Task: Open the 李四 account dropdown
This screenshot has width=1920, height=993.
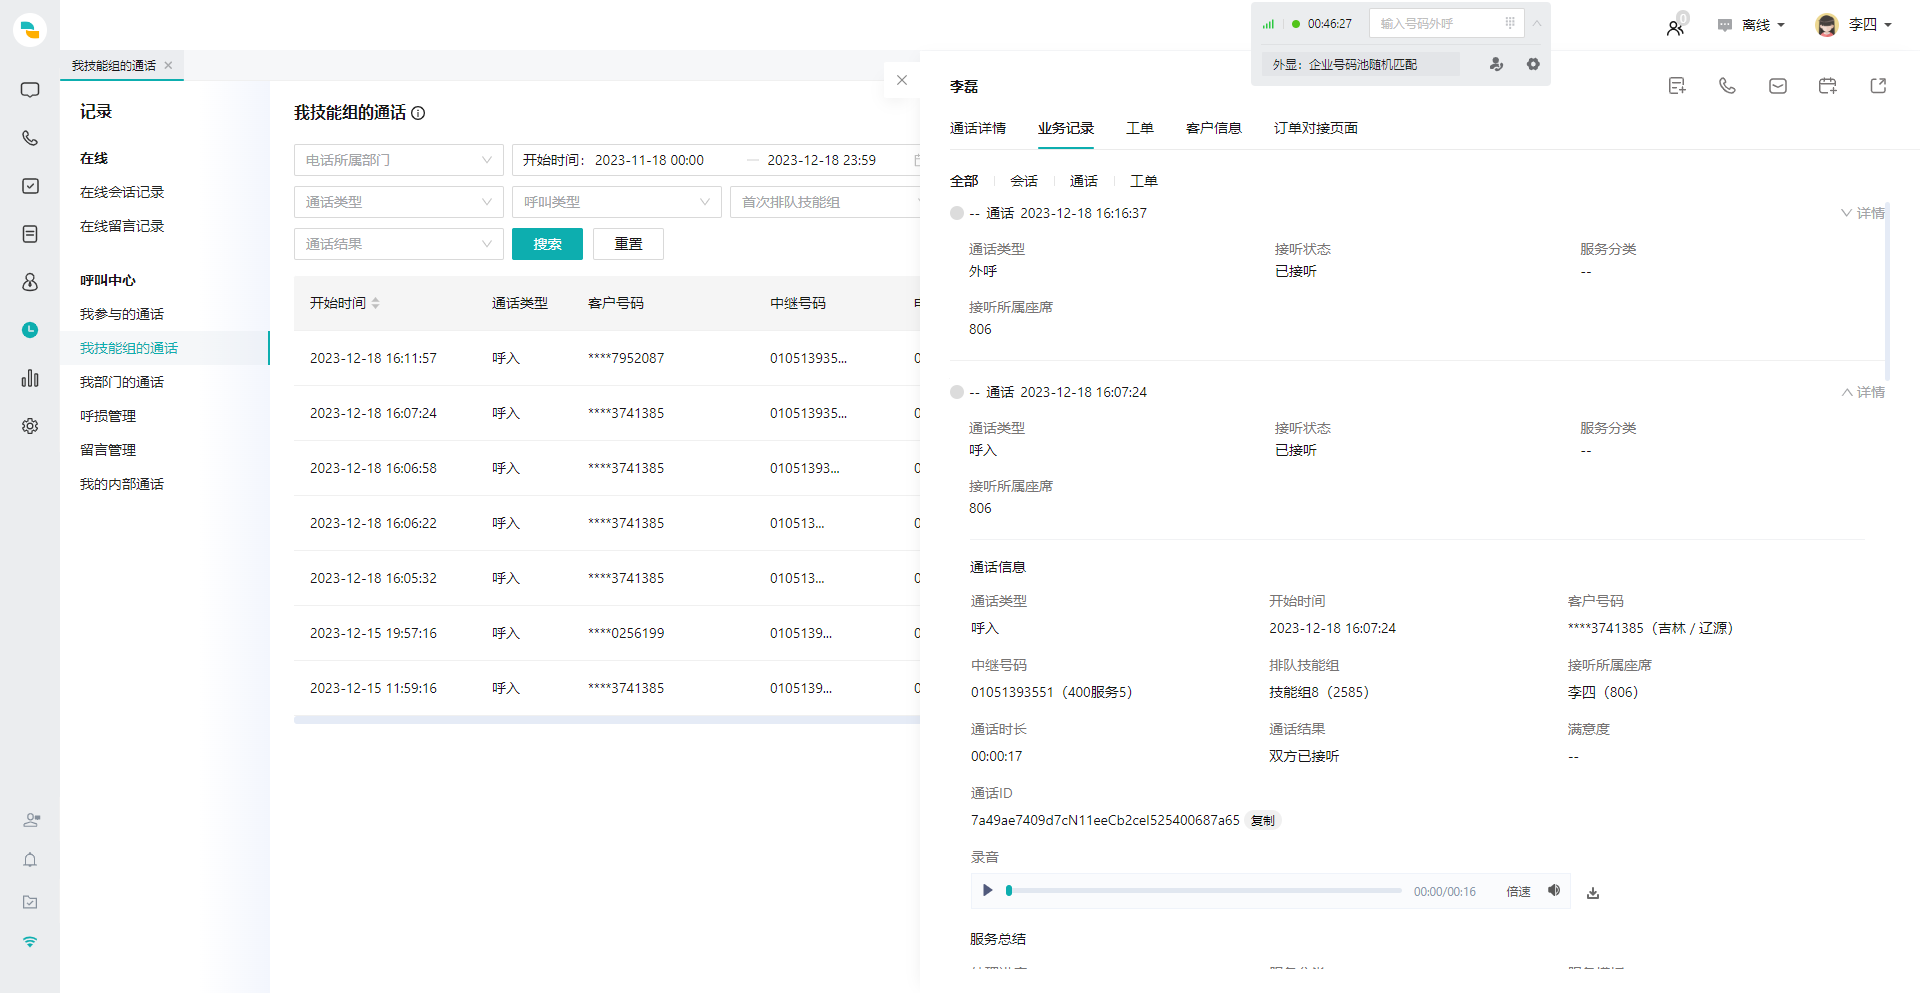Action: (x=1854, y=25)
